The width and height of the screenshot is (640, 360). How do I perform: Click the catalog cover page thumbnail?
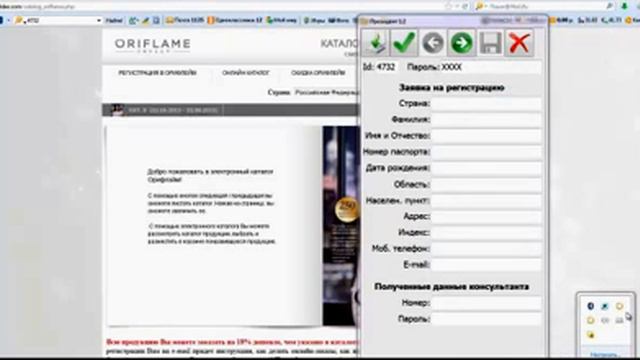click(x=341, y=226)
